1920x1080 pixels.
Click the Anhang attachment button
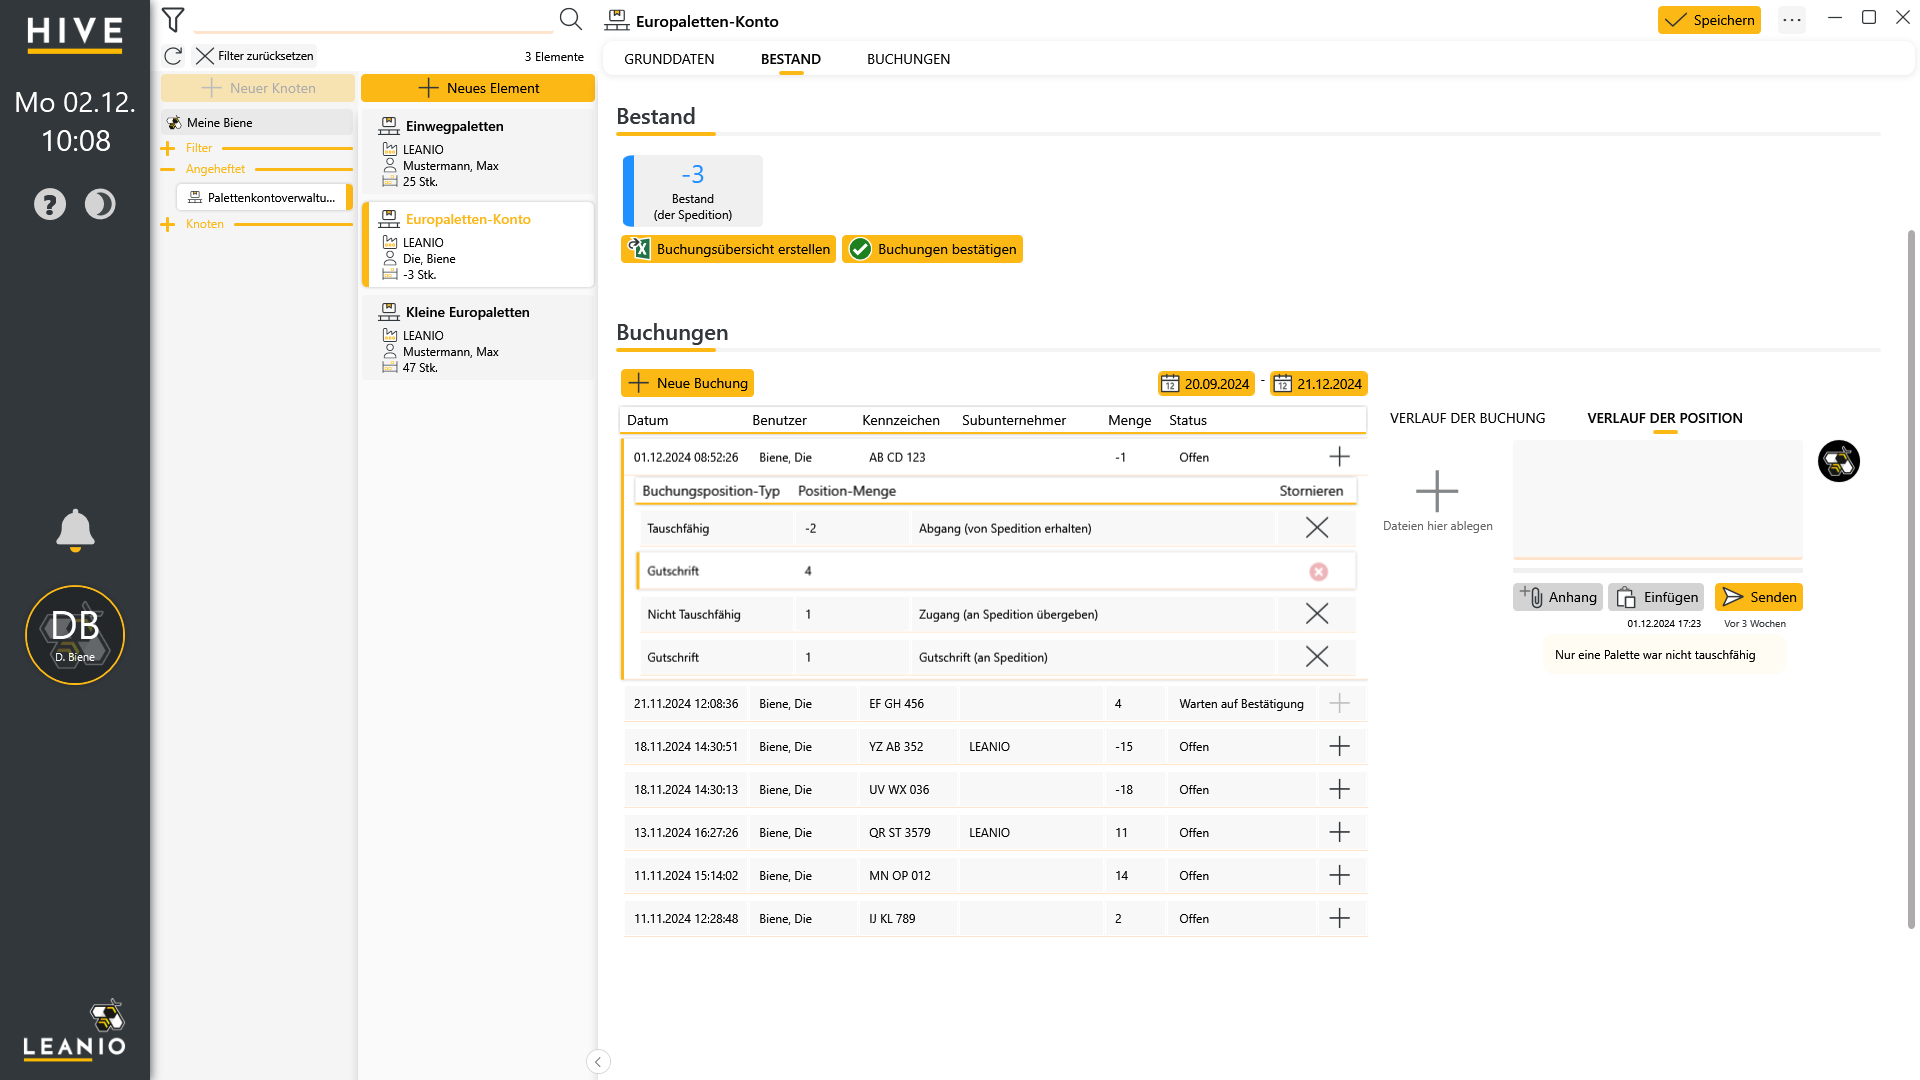click(1558, 597)
